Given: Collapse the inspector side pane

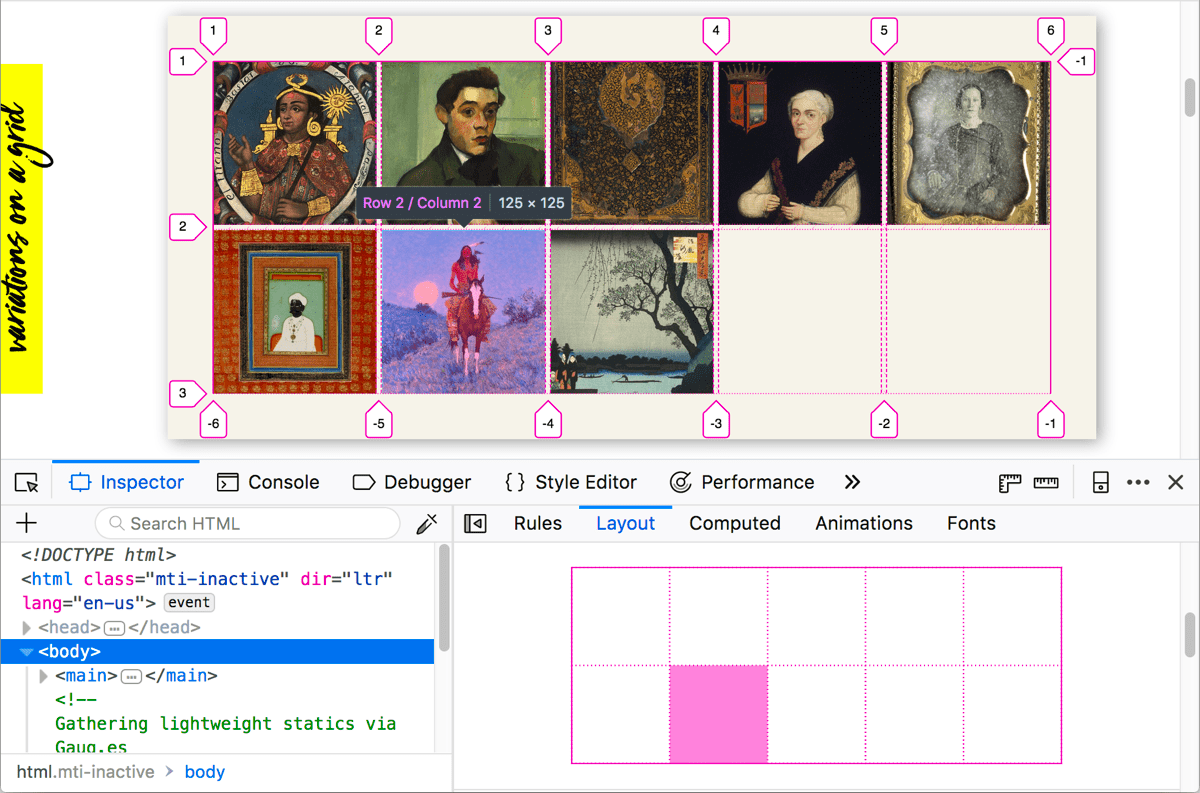Looking at the screenshot, I should tap(474, 522).
